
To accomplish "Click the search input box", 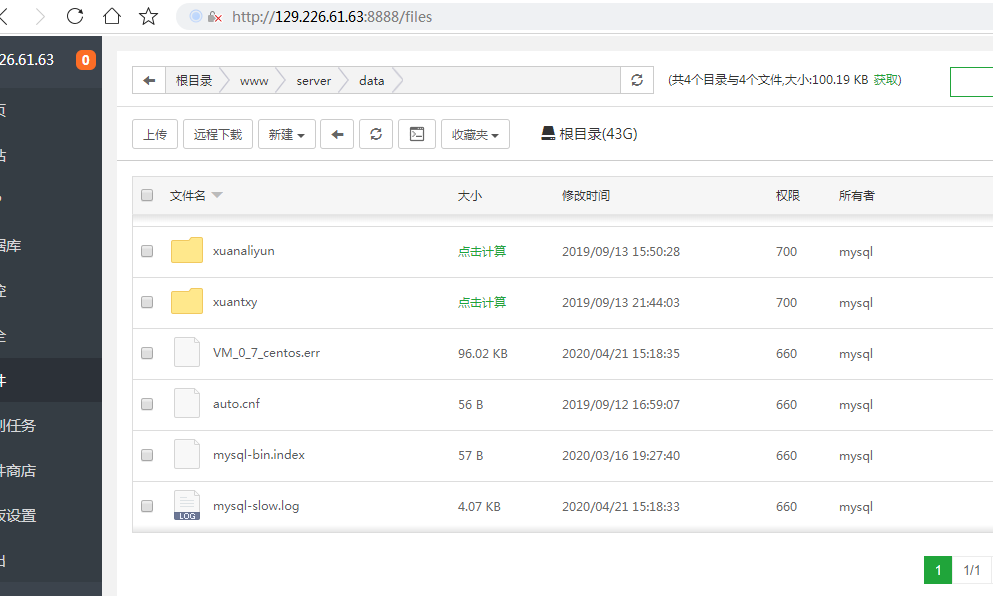I will [x=971, y=82].
